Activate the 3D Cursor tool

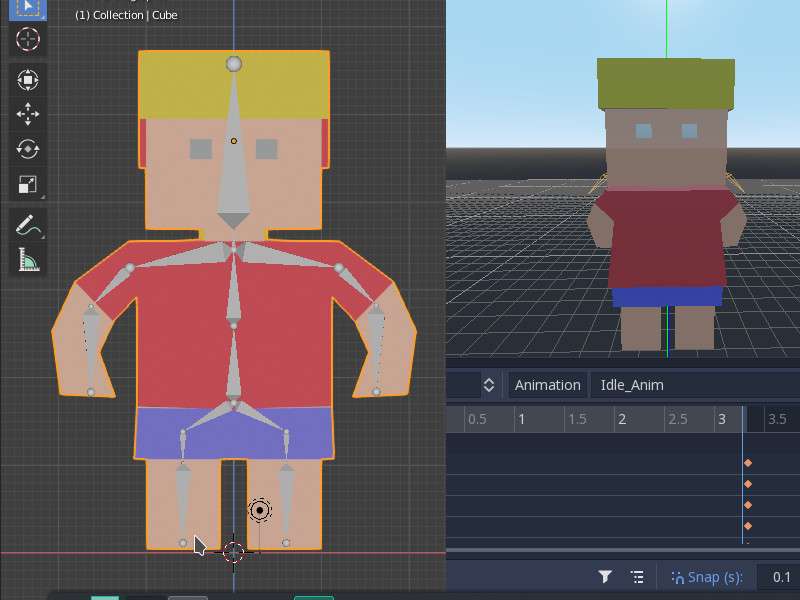point(28,39)
